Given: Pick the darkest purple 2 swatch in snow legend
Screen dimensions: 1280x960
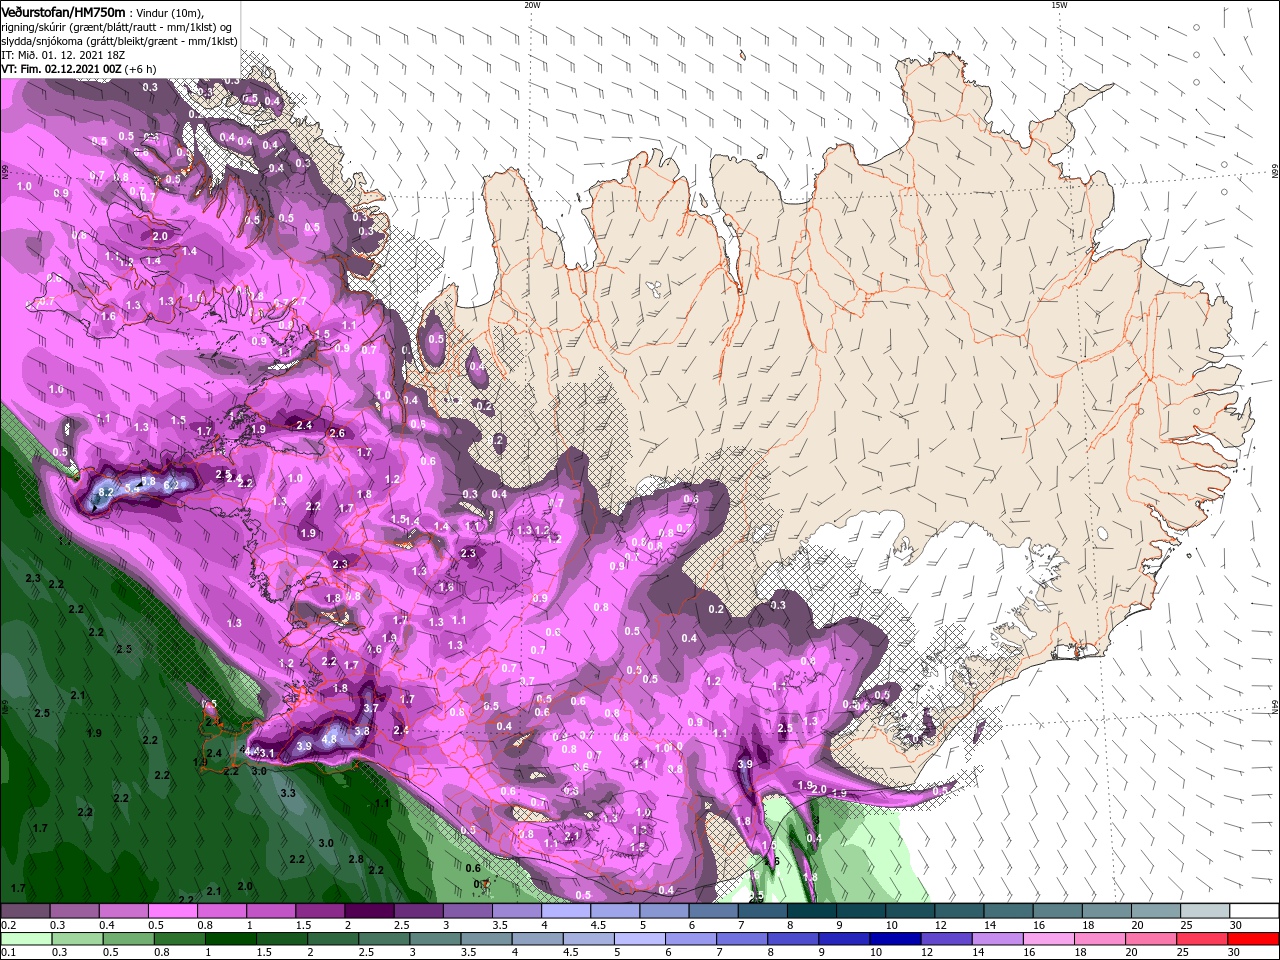Looking at the screenshot, I should pyautogui.click(x=369, y=911).
